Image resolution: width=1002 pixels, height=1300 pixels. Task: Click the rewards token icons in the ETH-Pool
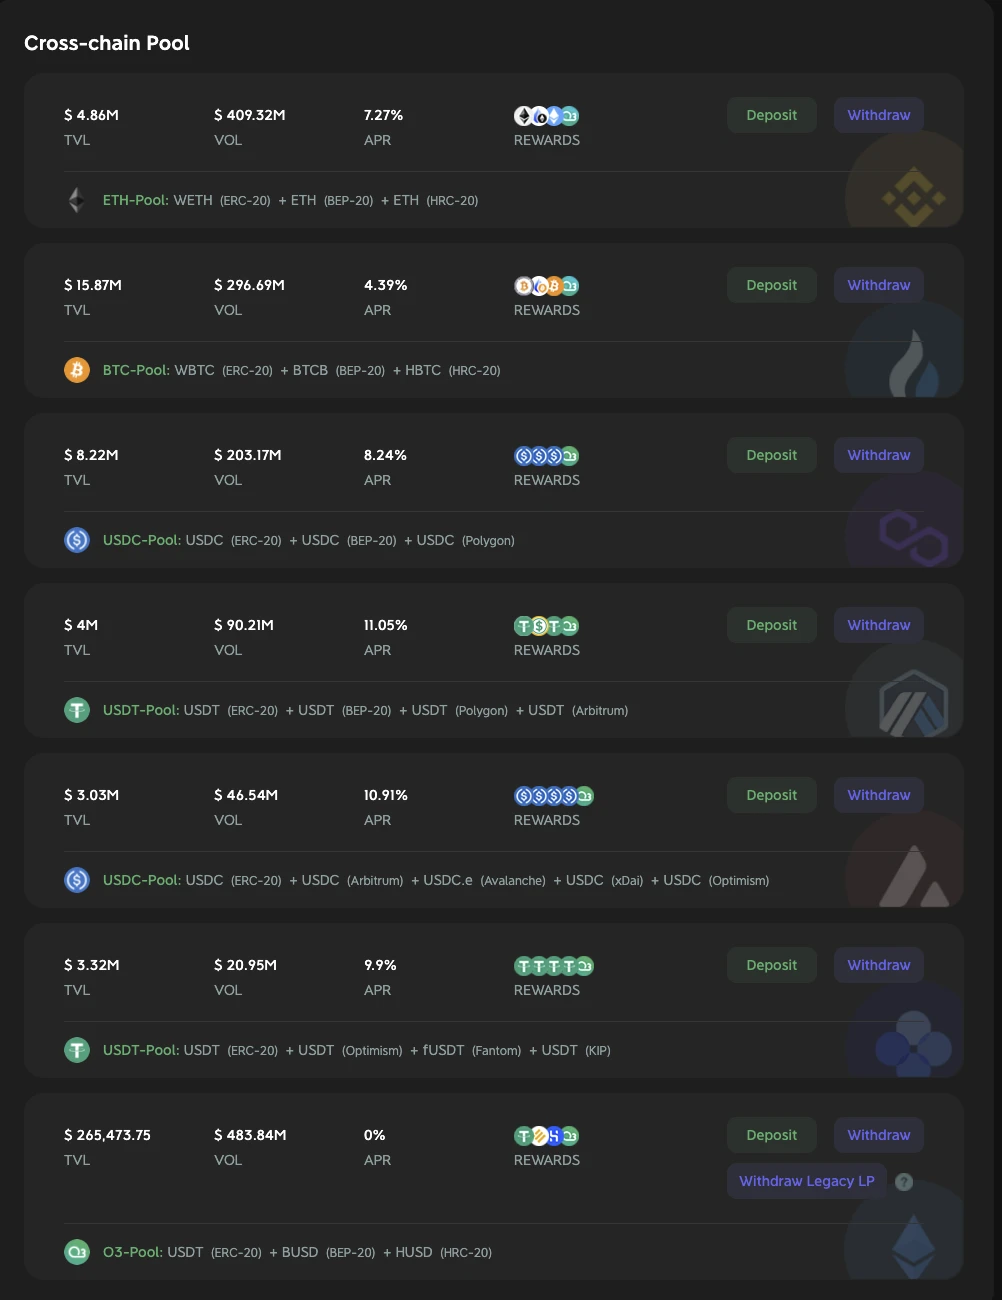(546, 116)
